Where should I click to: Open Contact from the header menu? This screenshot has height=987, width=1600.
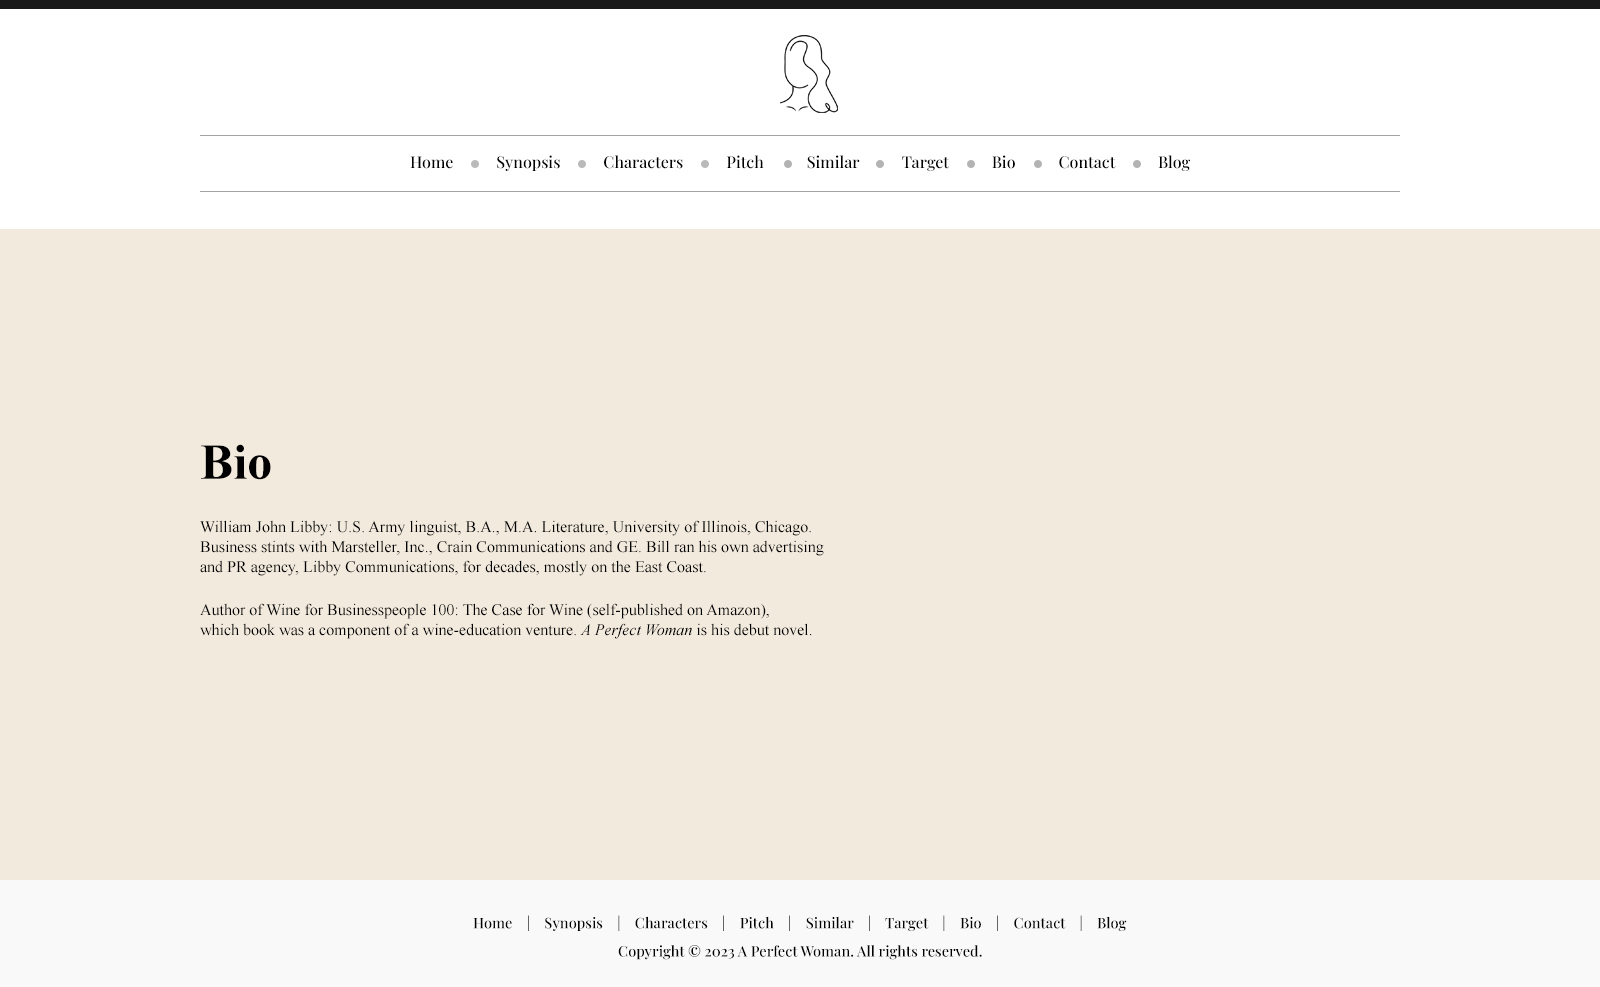[1086, 162]
